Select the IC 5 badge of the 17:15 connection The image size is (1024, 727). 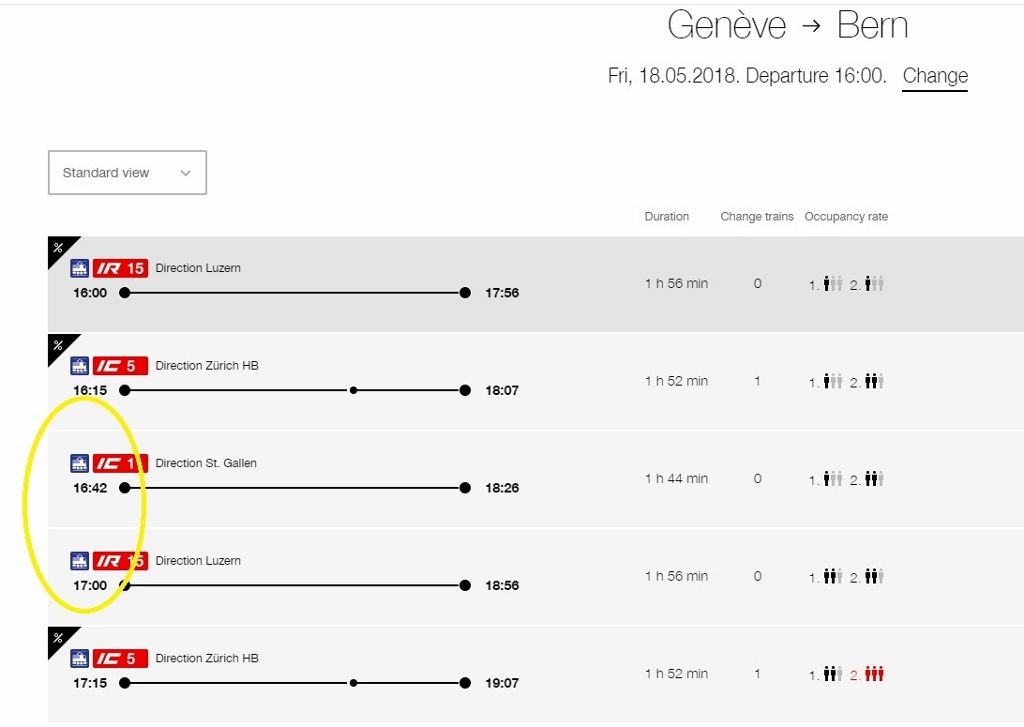[x=120, y=658]
